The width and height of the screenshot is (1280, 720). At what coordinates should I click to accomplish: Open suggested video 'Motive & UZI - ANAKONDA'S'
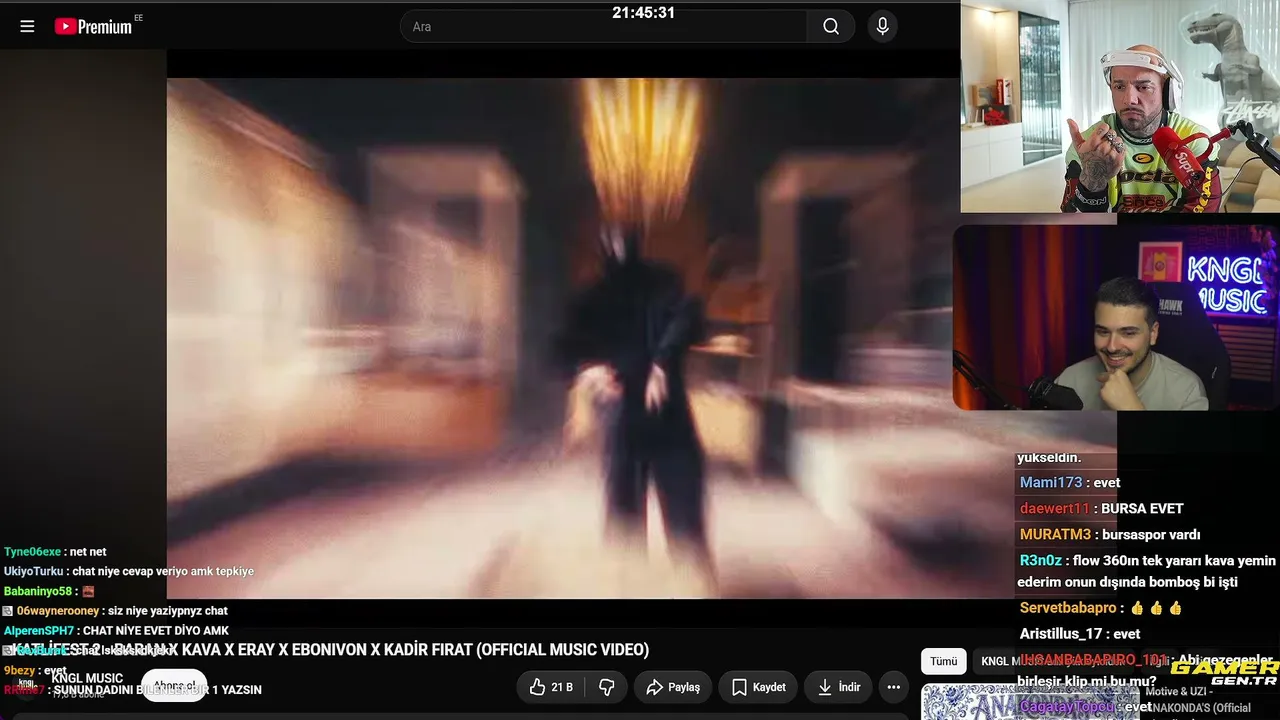tap(1198, 700)
